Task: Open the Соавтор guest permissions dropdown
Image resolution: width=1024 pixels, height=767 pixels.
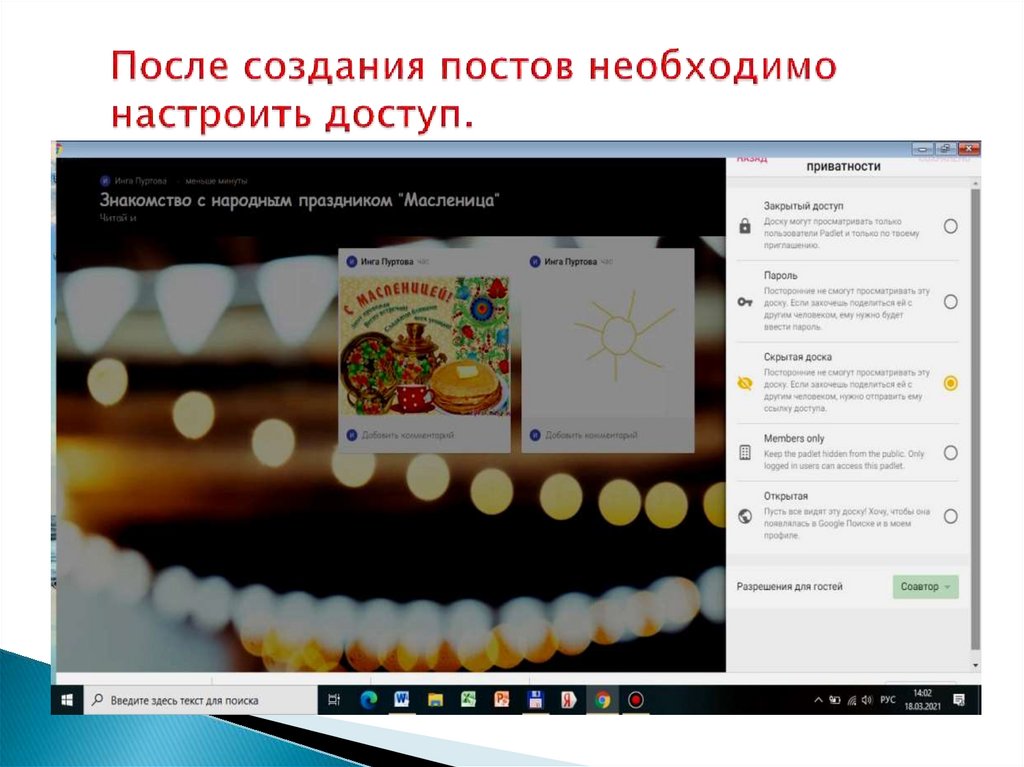Action: [x=925, y=587]
